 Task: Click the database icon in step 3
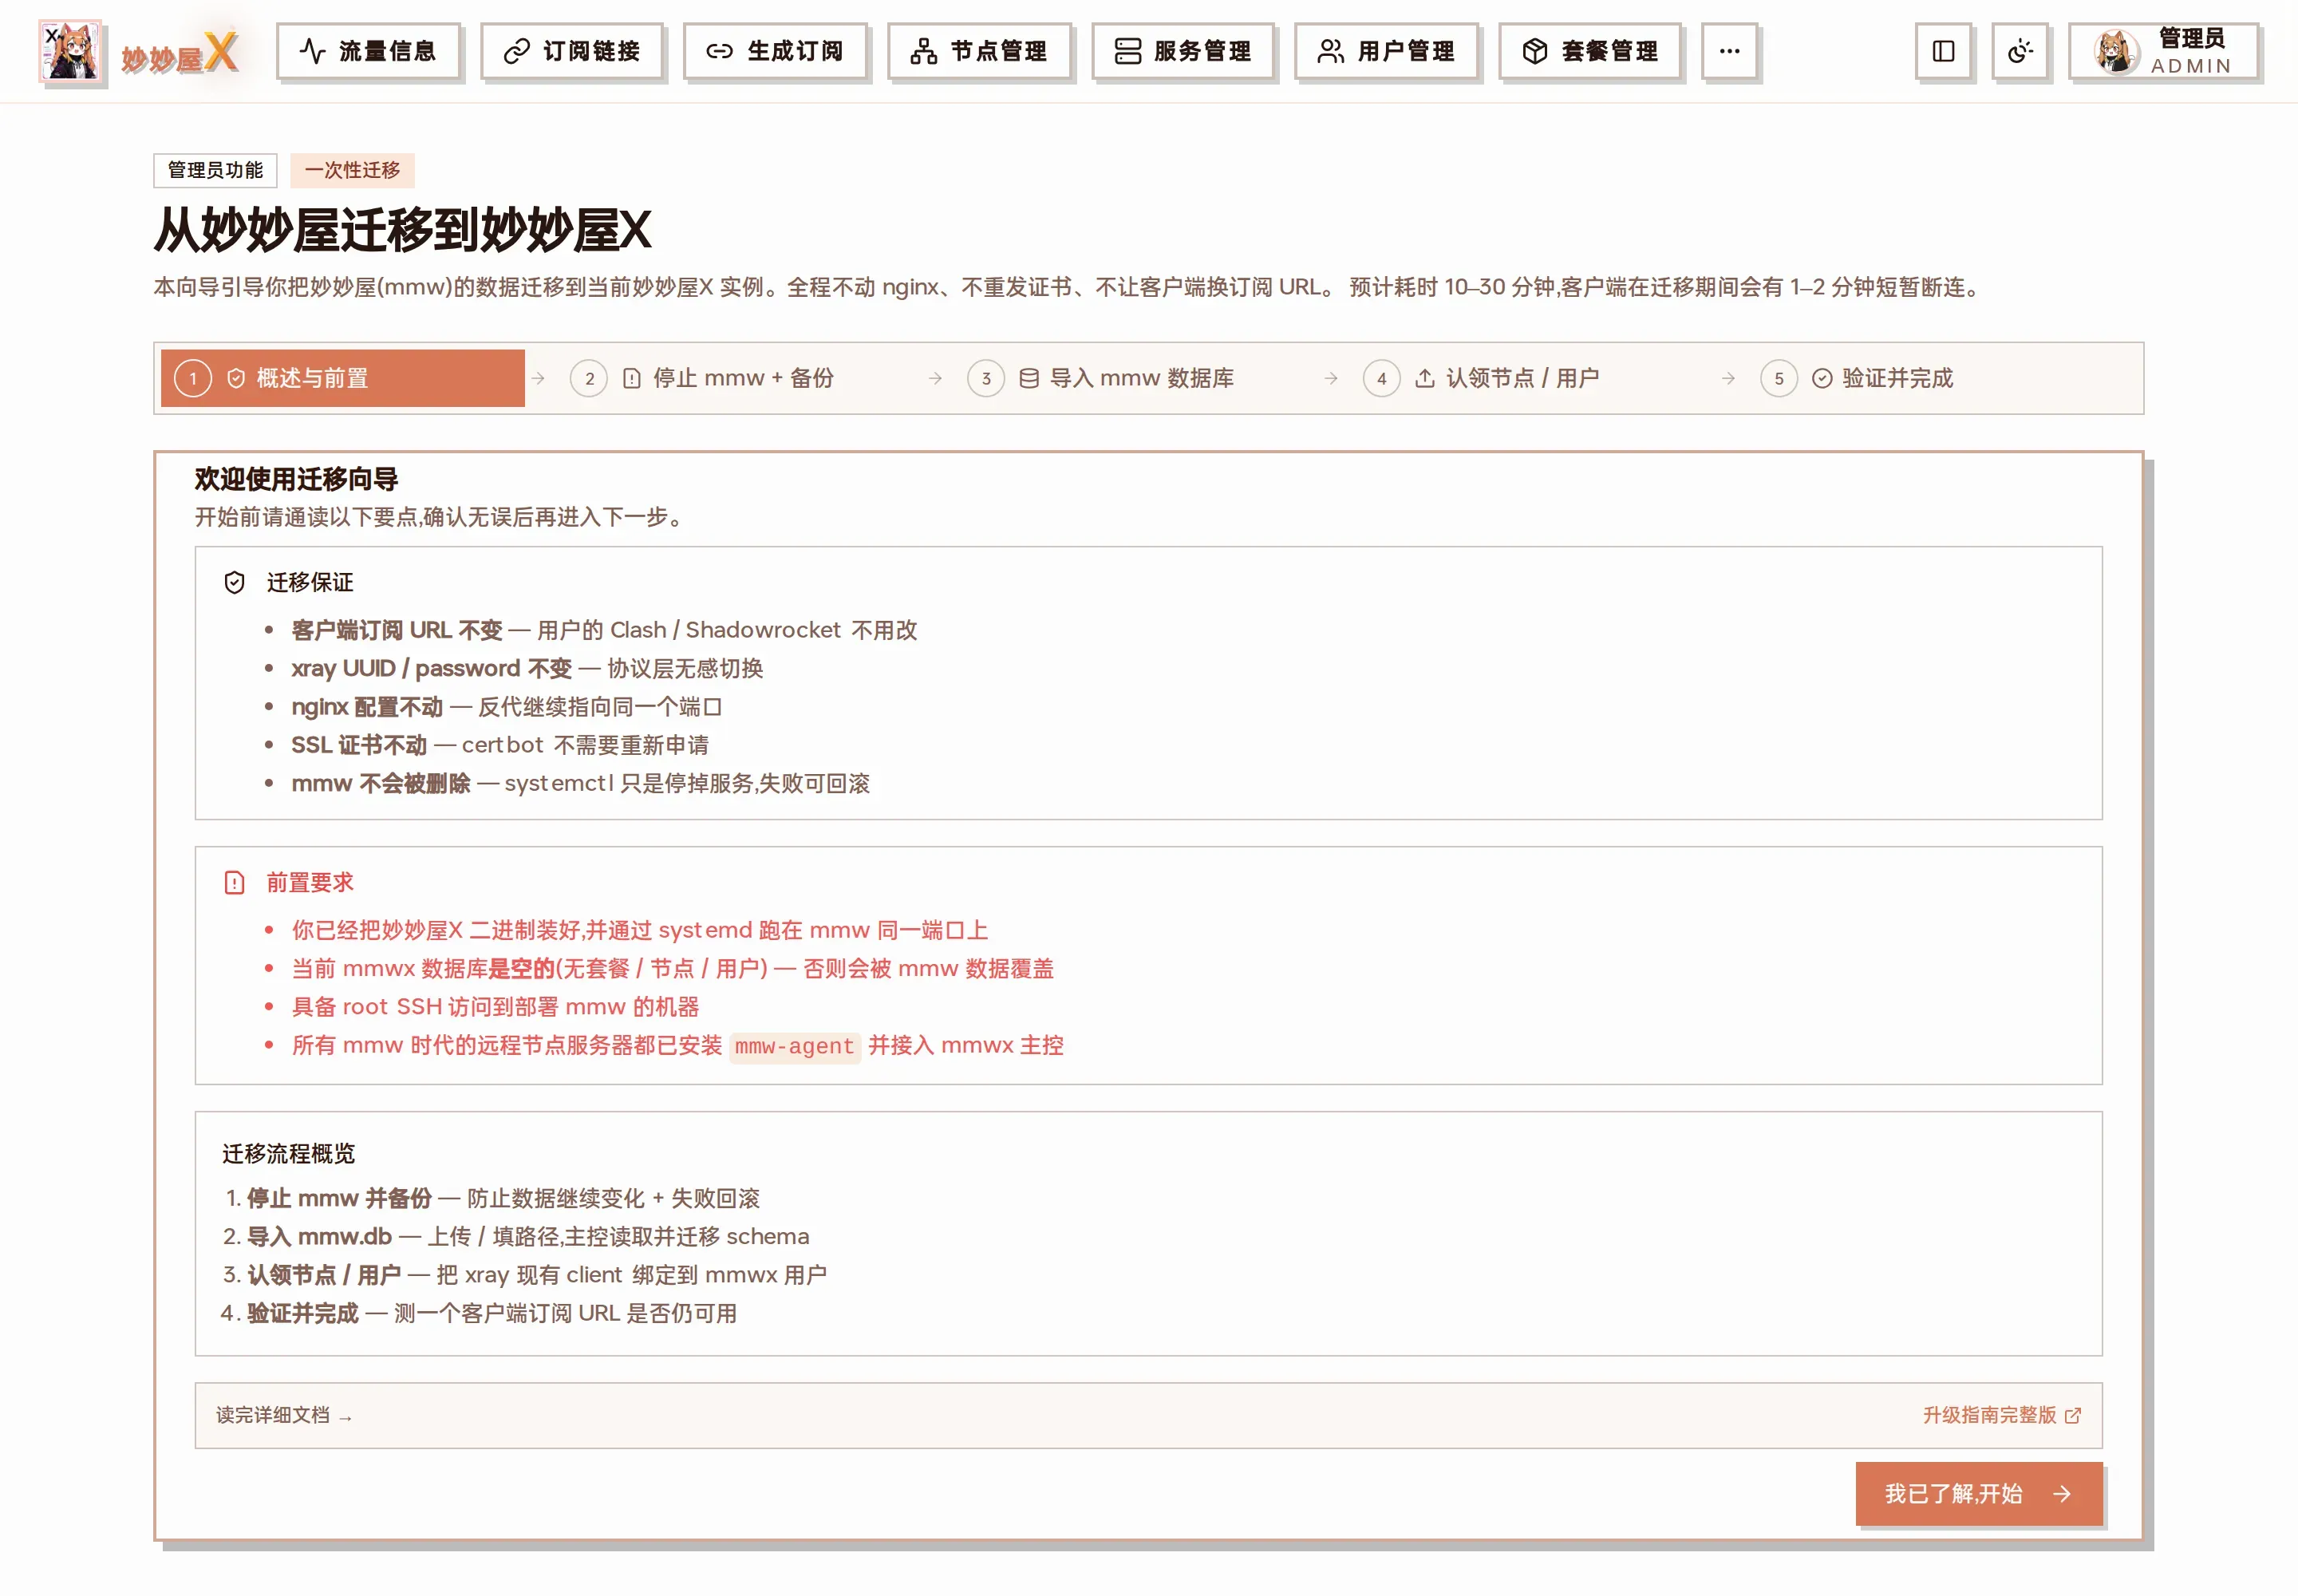(1028, 378)
